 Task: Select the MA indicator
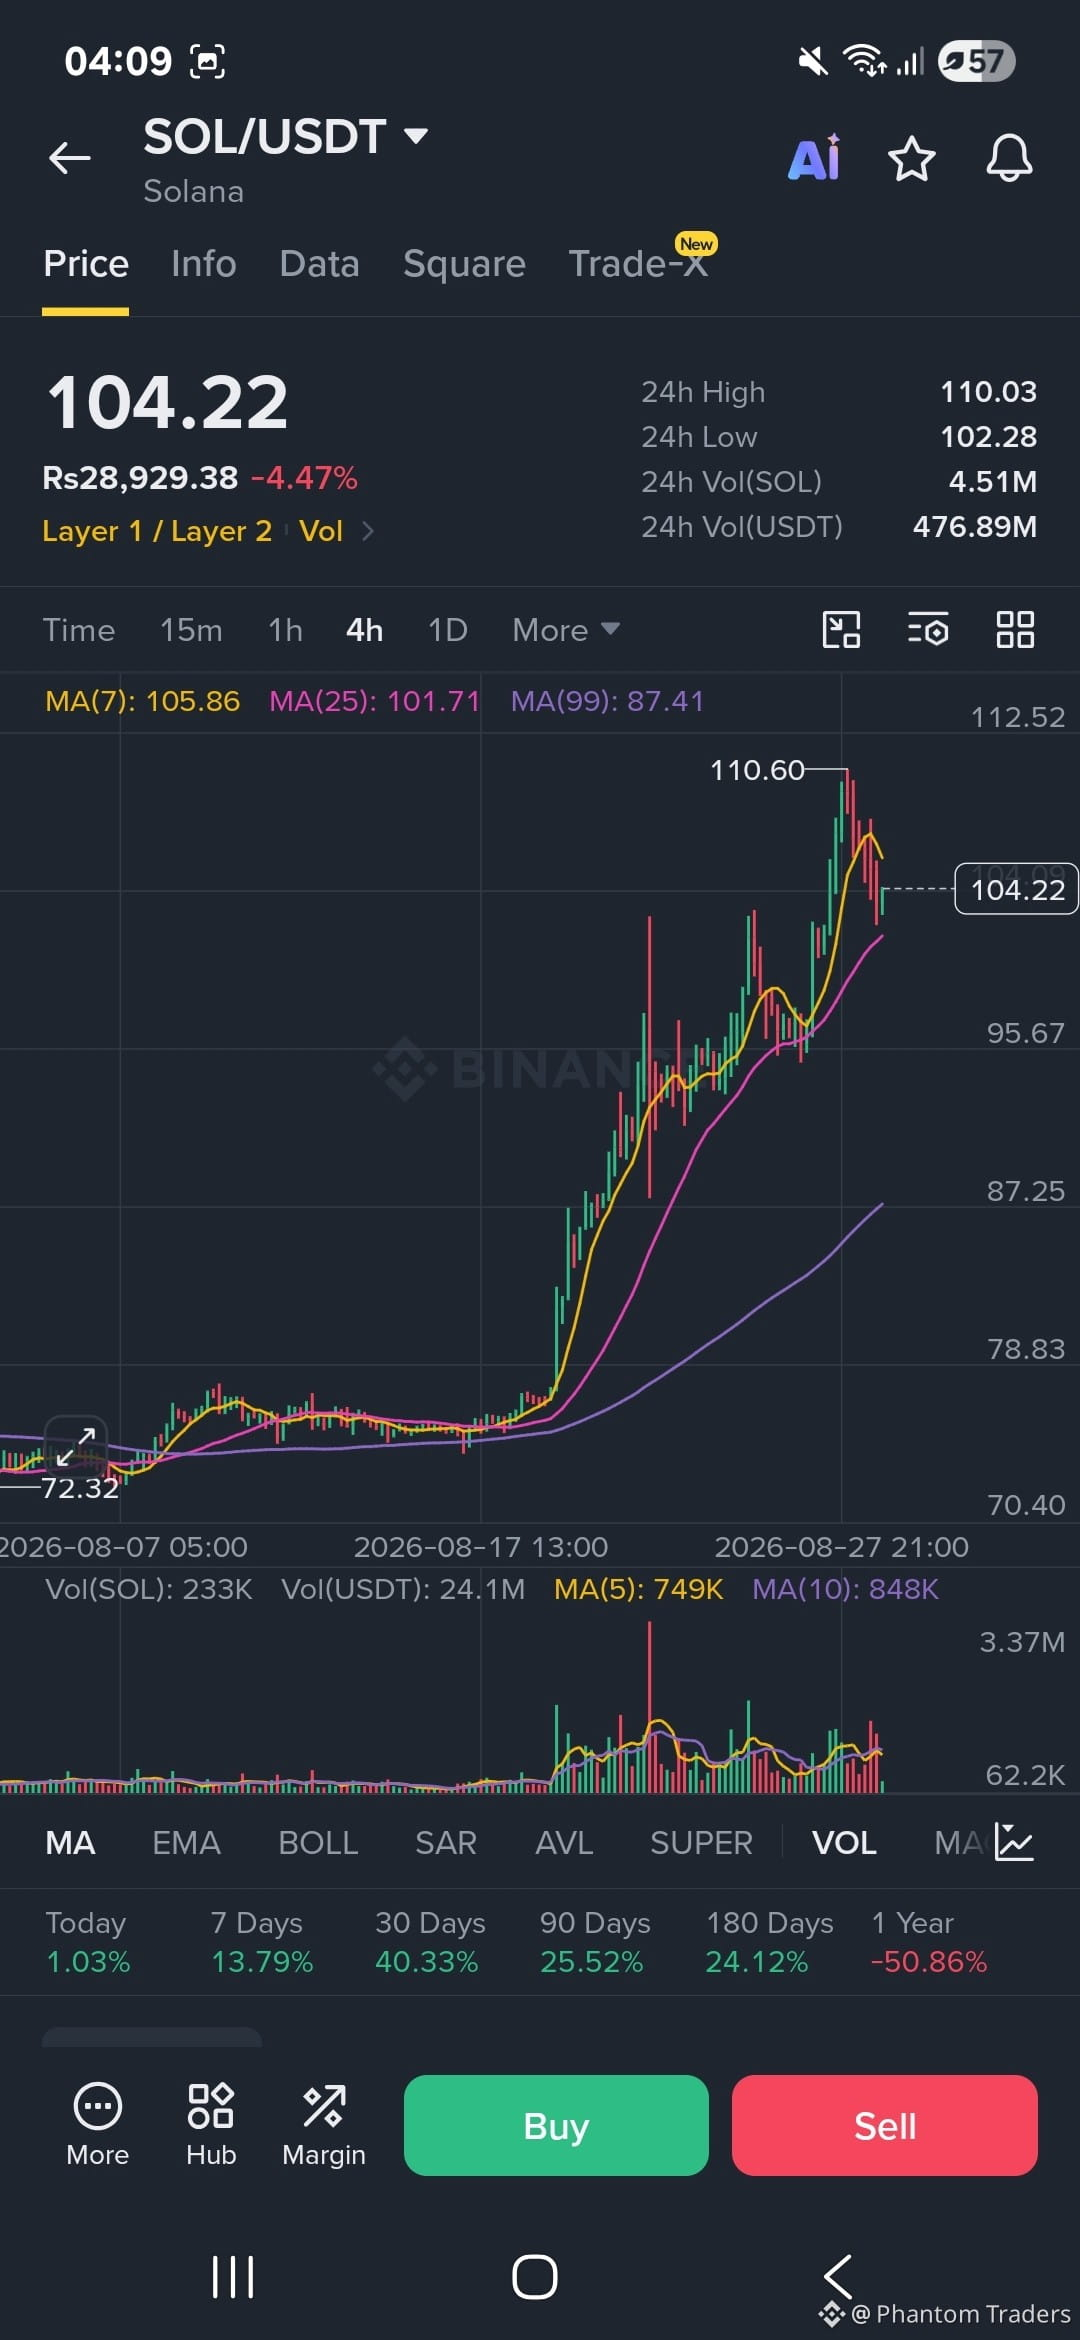70,1843
